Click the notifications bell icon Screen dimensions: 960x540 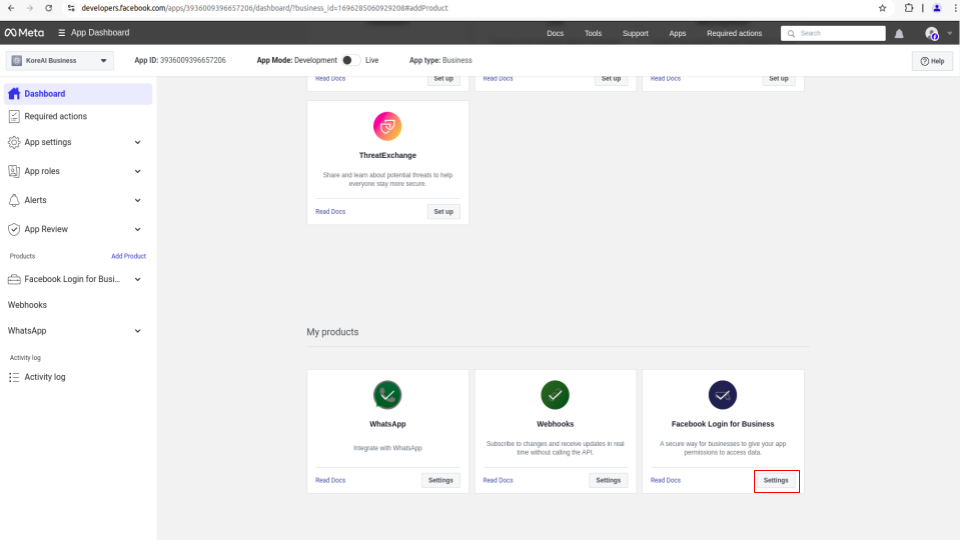click(x=899, y=33)
